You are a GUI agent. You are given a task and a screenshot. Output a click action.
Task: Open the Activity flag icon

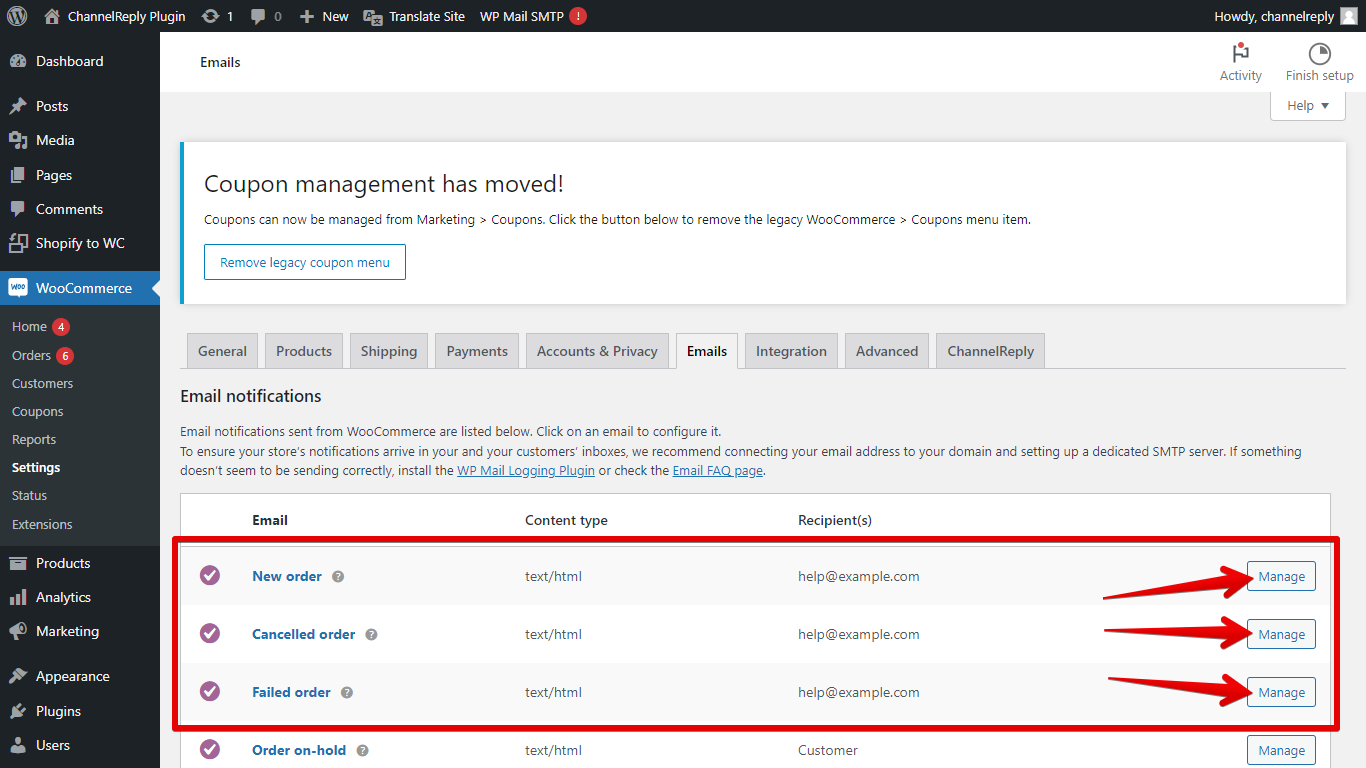(x=1241, y=53)
